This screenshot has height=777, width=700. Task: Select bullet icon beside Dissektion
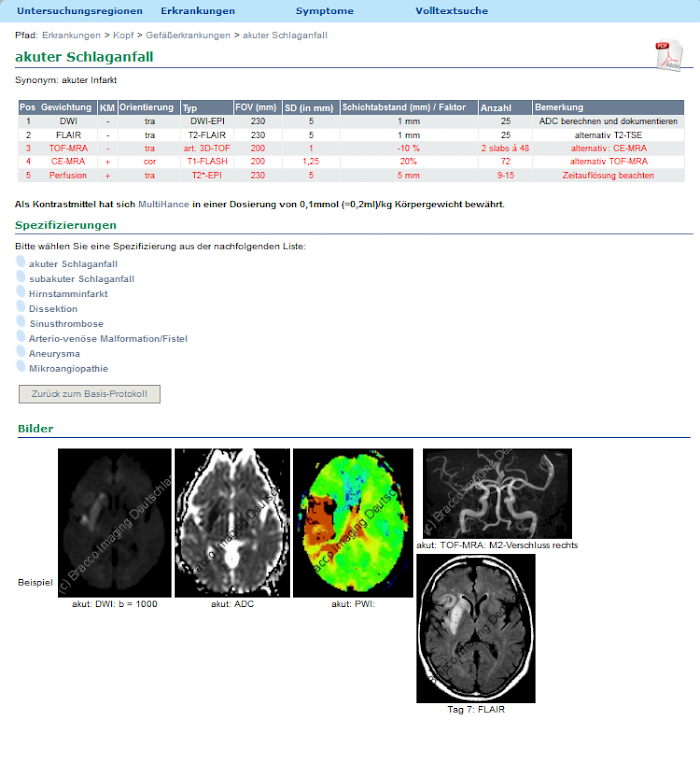21,306
